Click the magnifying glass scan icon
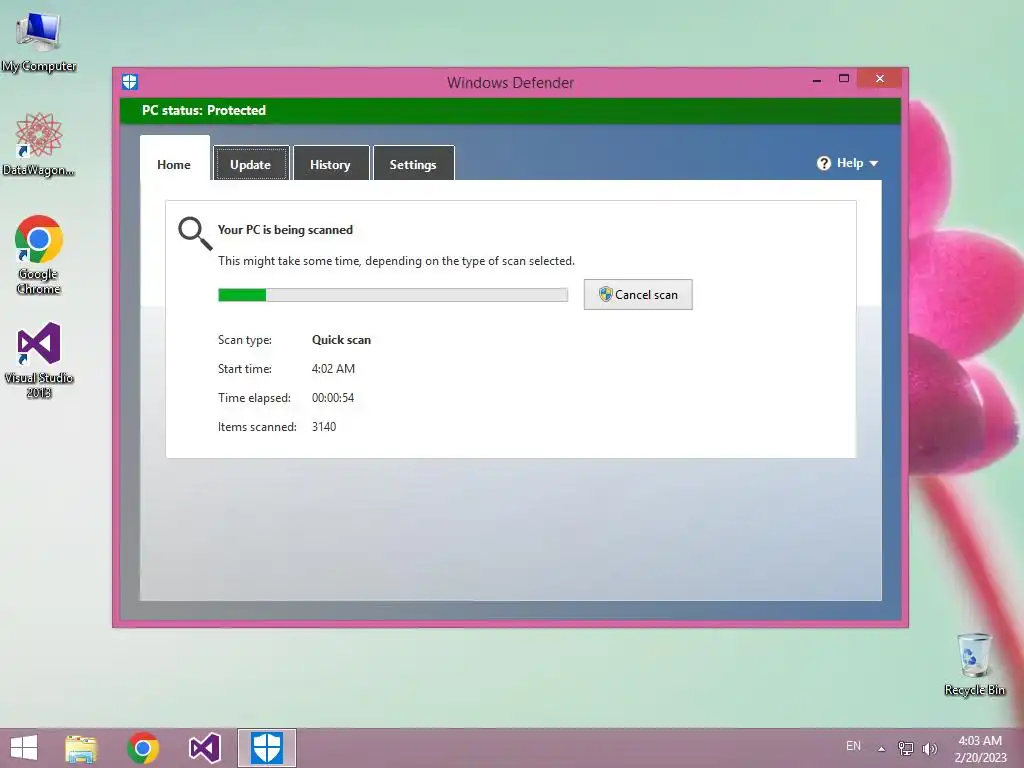 (195, 234)
